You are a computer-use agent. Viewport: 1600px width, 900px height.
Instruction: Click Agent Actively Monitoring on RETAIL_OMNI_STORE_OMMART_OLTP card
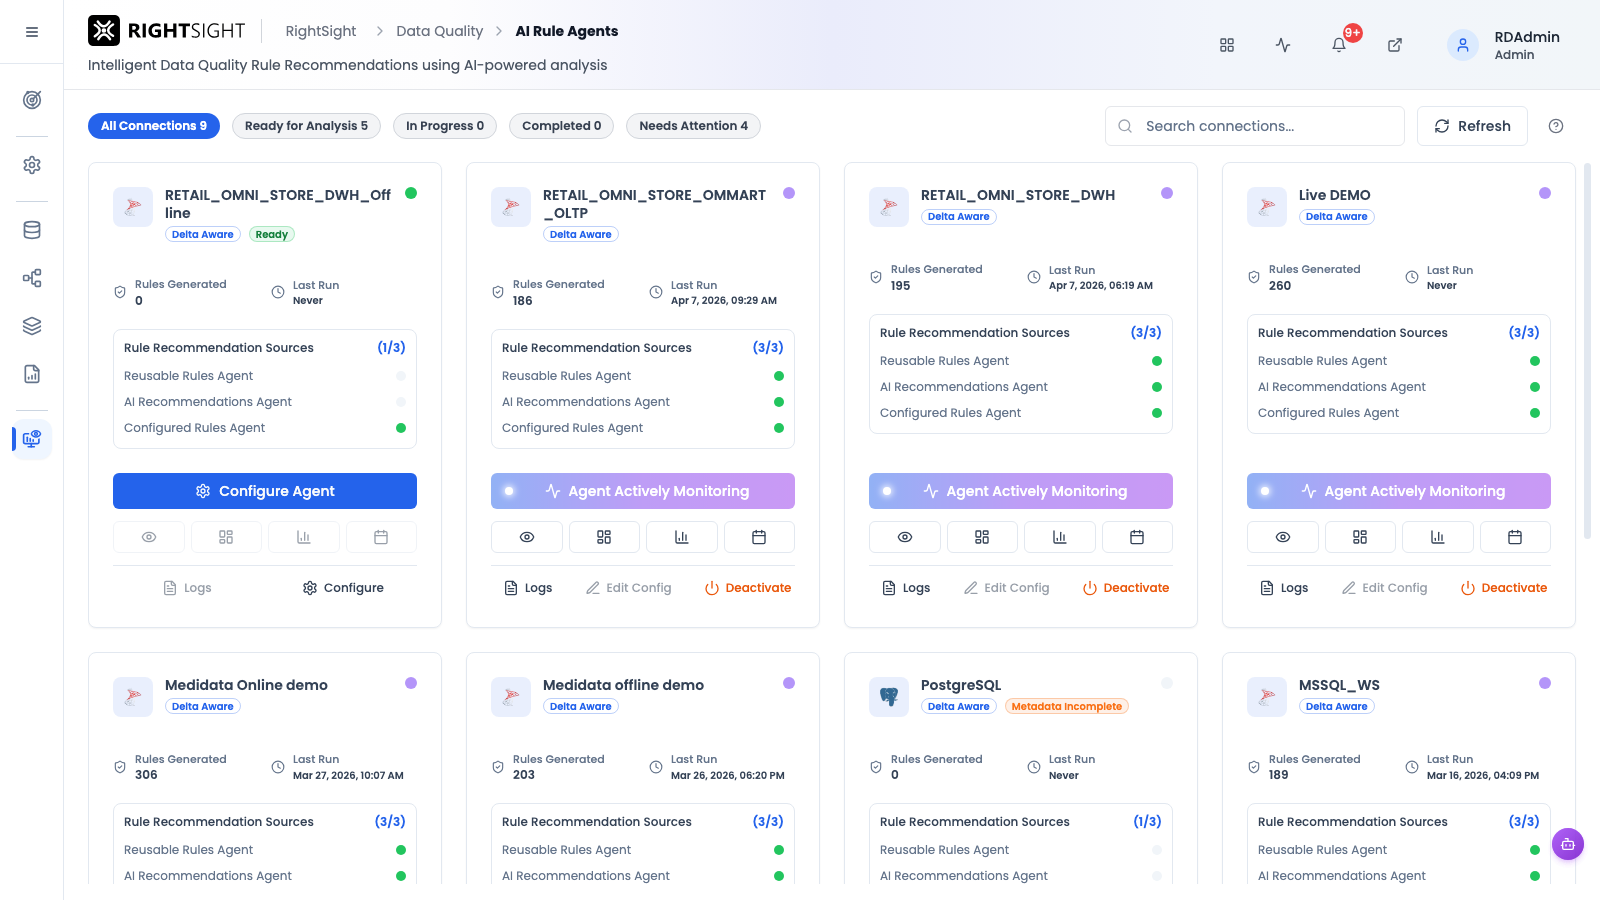[643, 491]
